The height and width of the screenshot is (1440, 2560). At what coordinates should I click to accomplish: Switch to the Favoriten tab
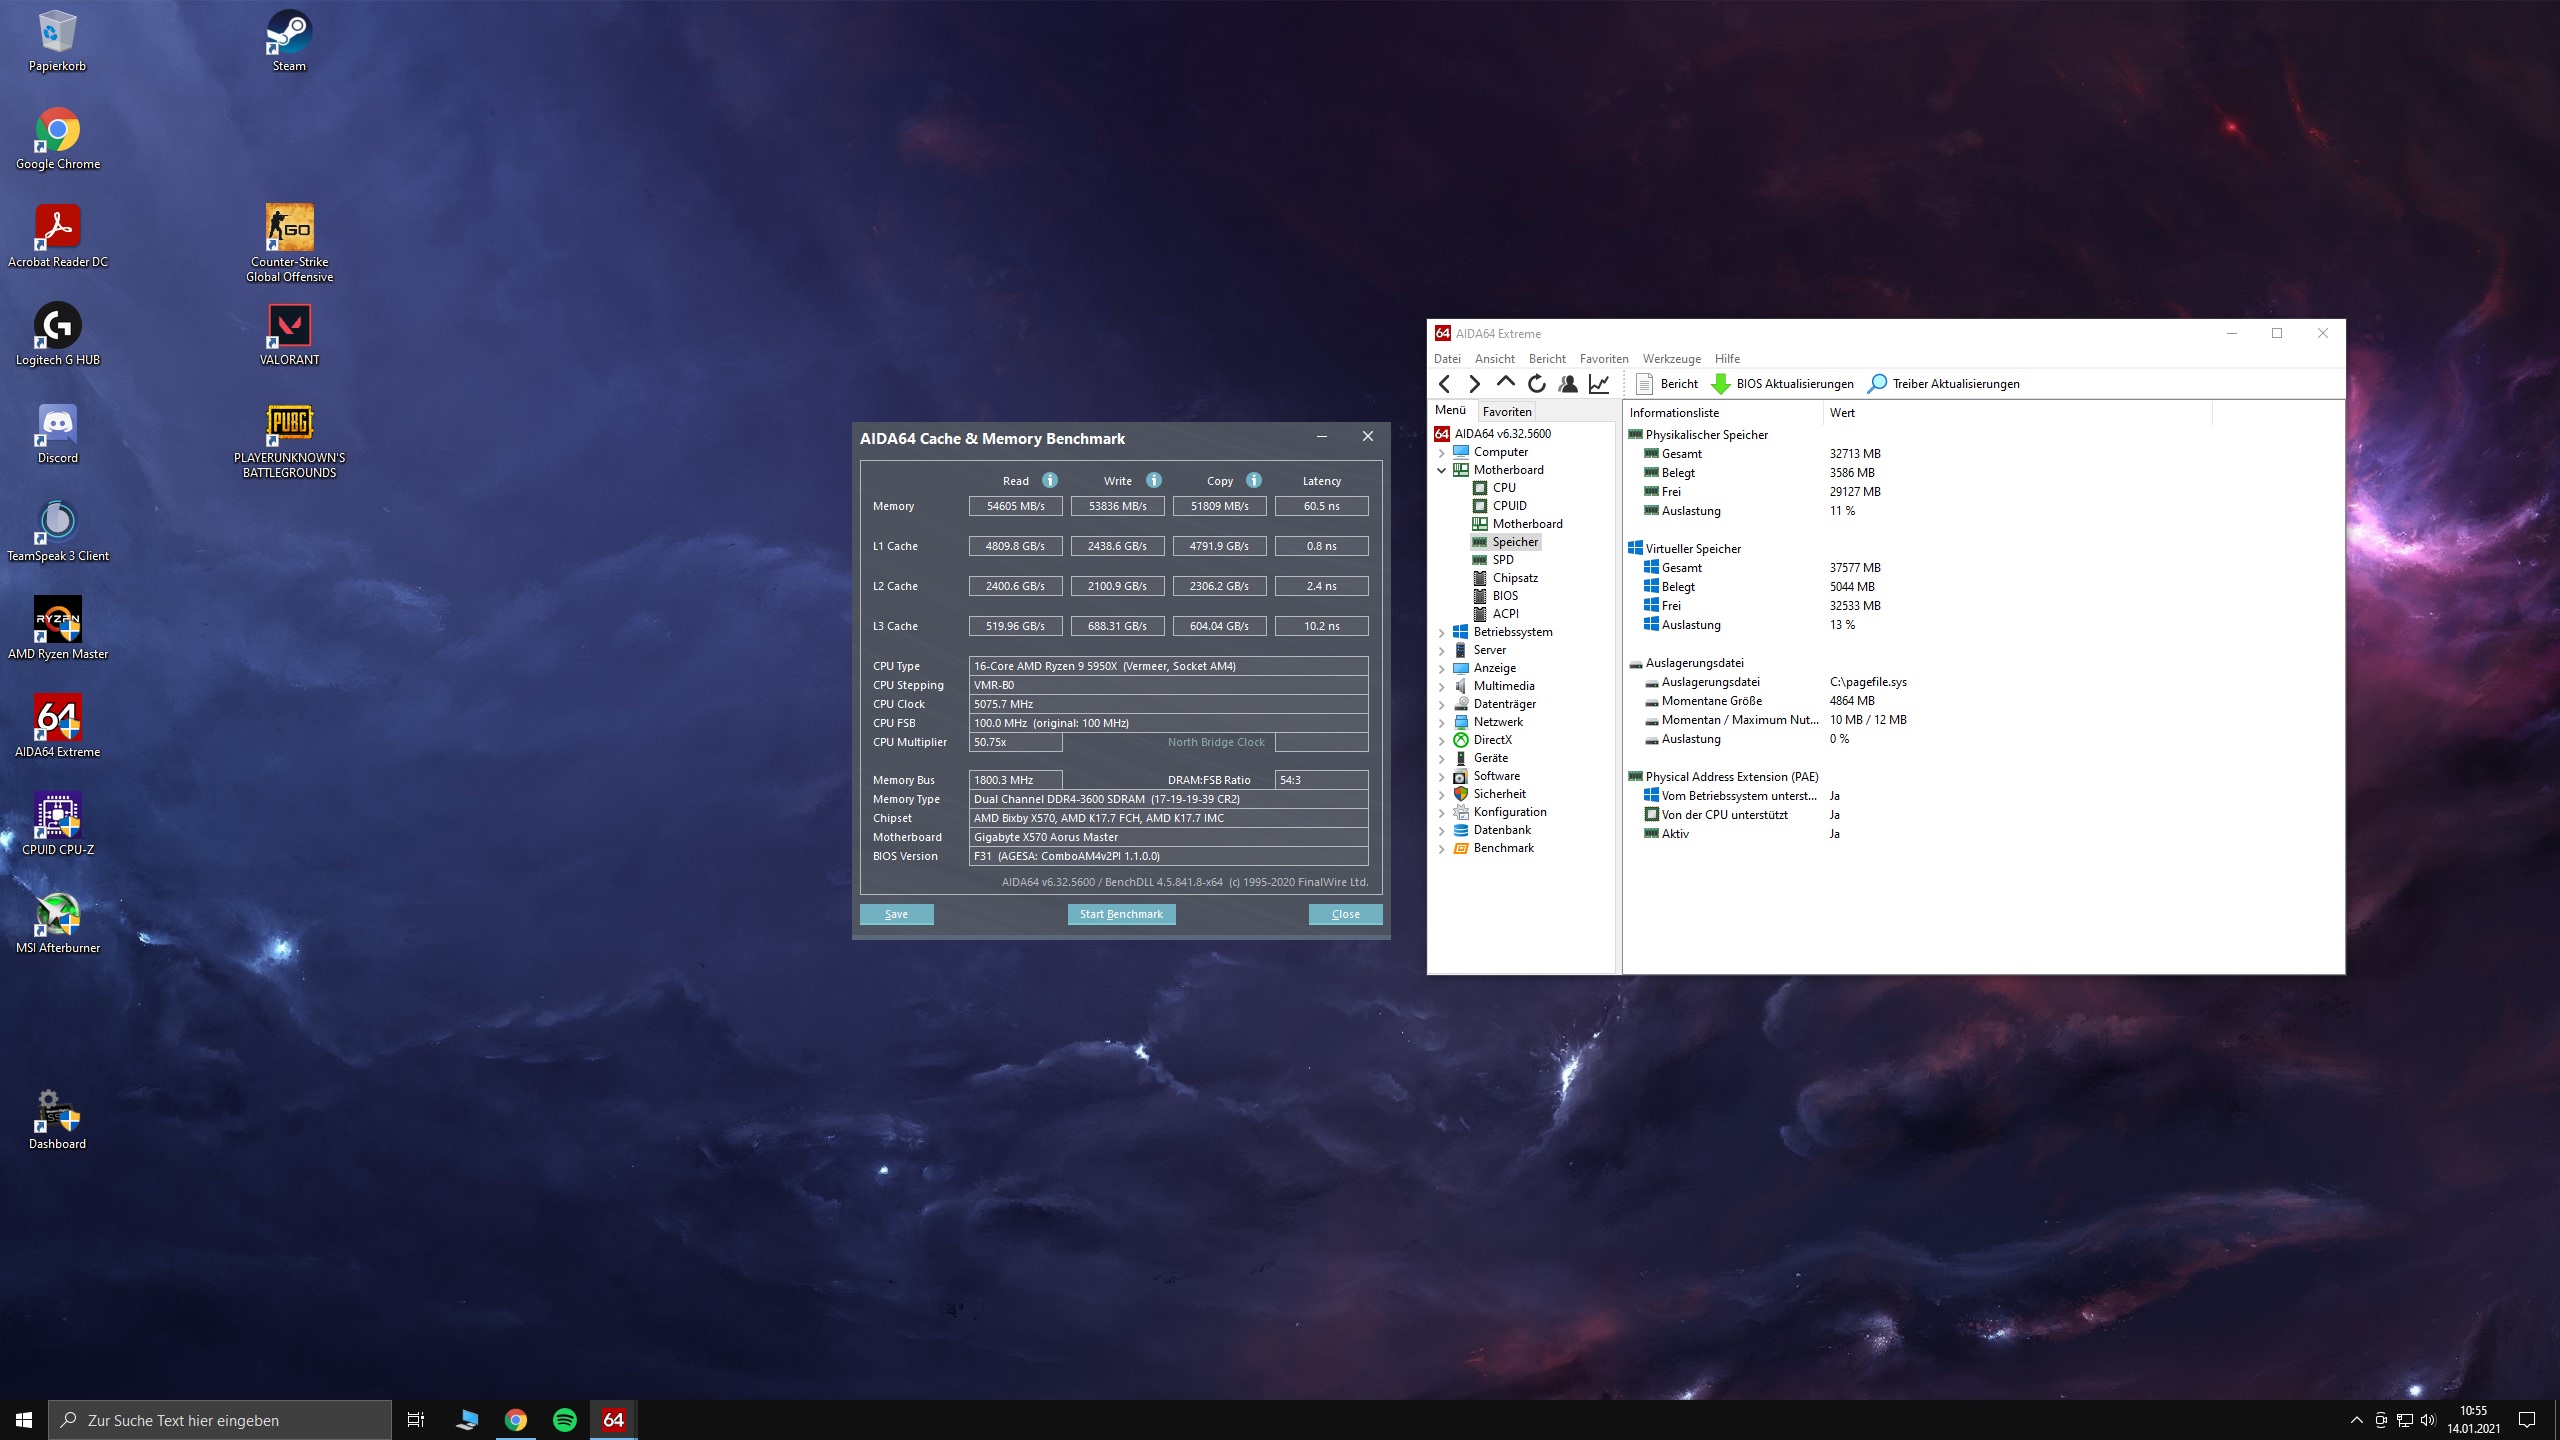pyautogui.click(x=1507, y=411)
